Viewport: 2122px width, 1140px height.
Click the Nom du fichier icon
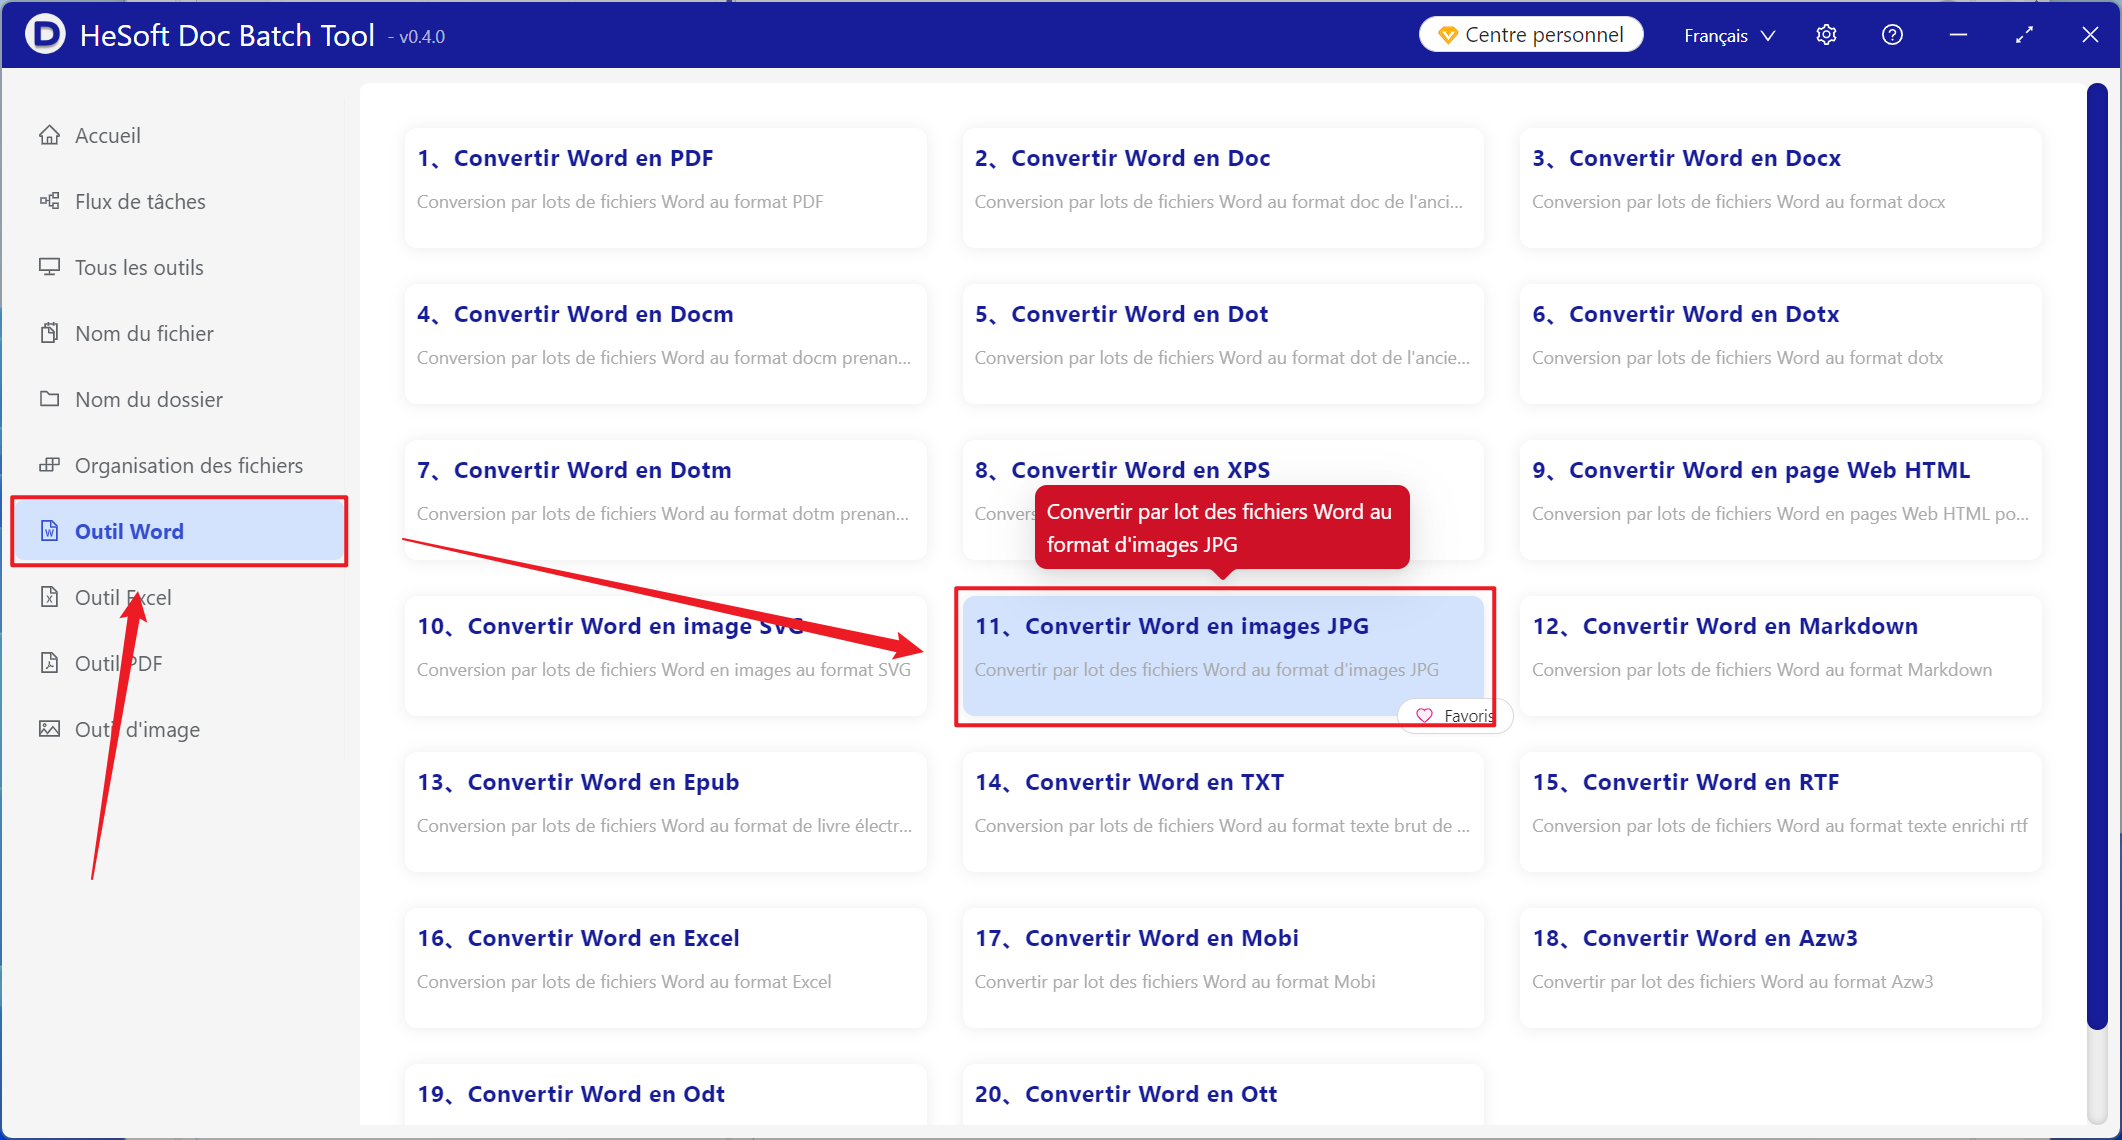[49, 333]
